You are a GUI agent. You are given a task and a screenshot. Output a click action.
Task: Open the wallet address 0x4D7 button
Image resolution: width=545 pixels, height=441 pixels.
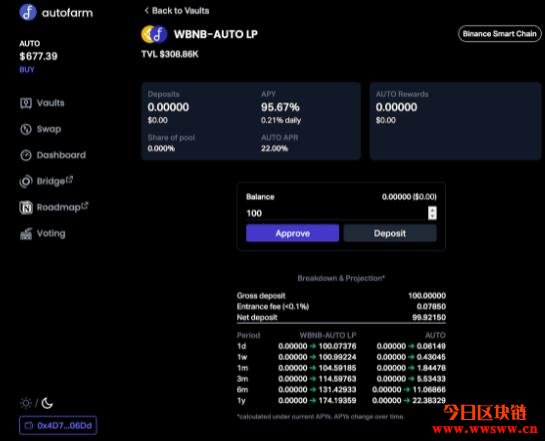tap(58, 425)
